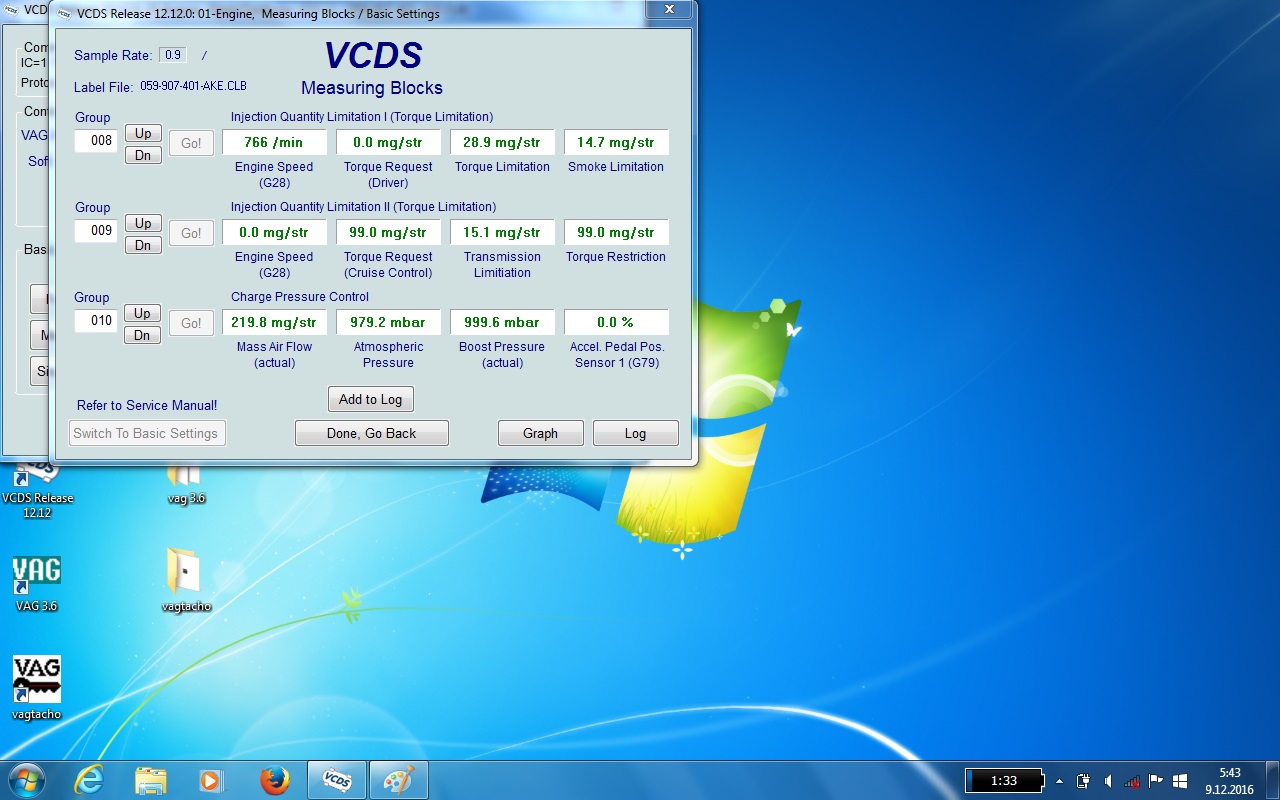Open the taskbar clock showing 5:43
This screenshot has width=1280, height=800.
coord(1230,781)
